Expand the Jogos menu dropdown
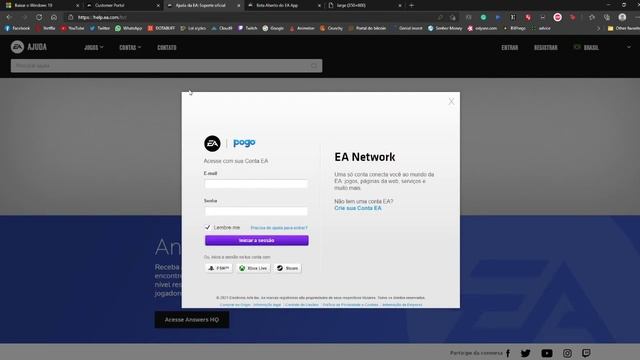This screenshot has width=640, height=360. (93, 47)
